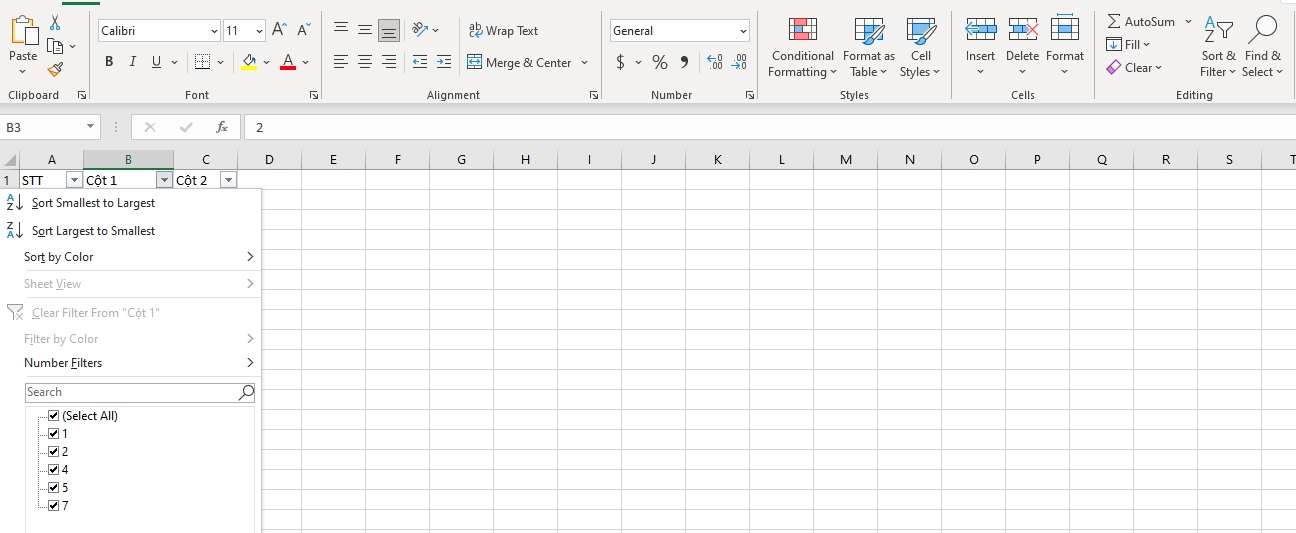Viewport: 1296px width, 533px height.
Task: Choose Sort Smallest to Largest
Action: point(93,203)
